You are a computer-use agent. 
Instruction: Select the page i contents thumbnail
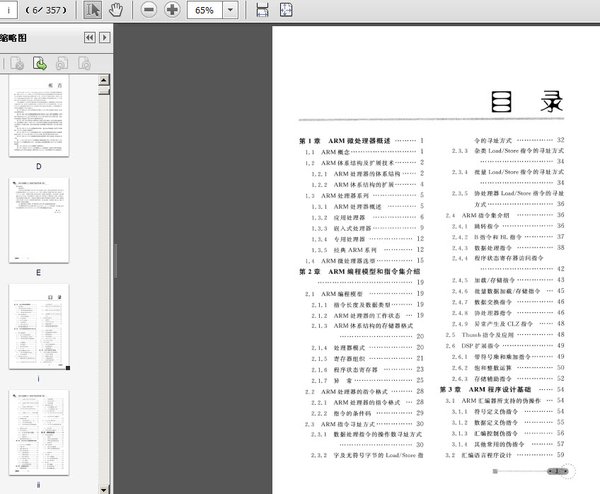point(39,326)
